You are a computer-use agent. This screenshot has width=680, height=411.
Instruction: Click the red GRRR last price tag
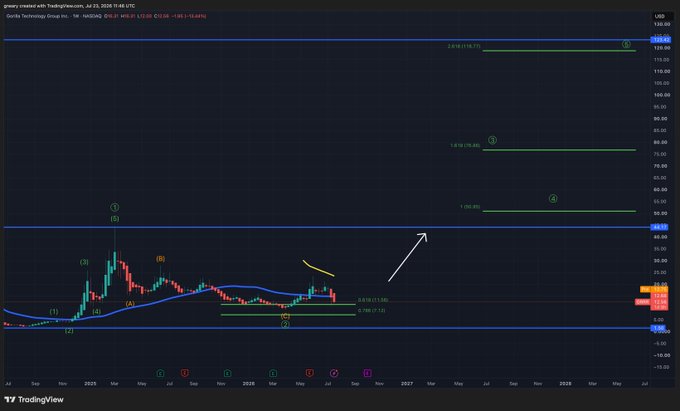651,302
